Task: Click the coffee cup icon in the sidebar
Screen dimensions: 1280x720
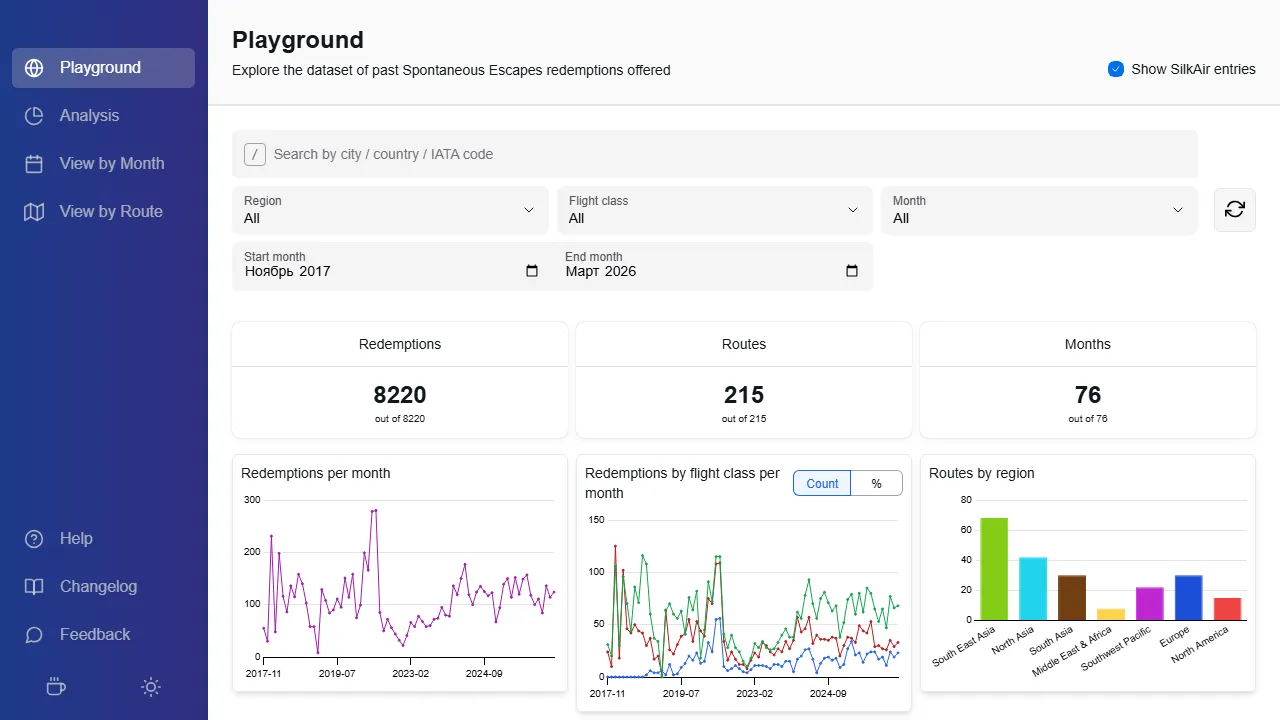Action: click(x=56, y=687)
